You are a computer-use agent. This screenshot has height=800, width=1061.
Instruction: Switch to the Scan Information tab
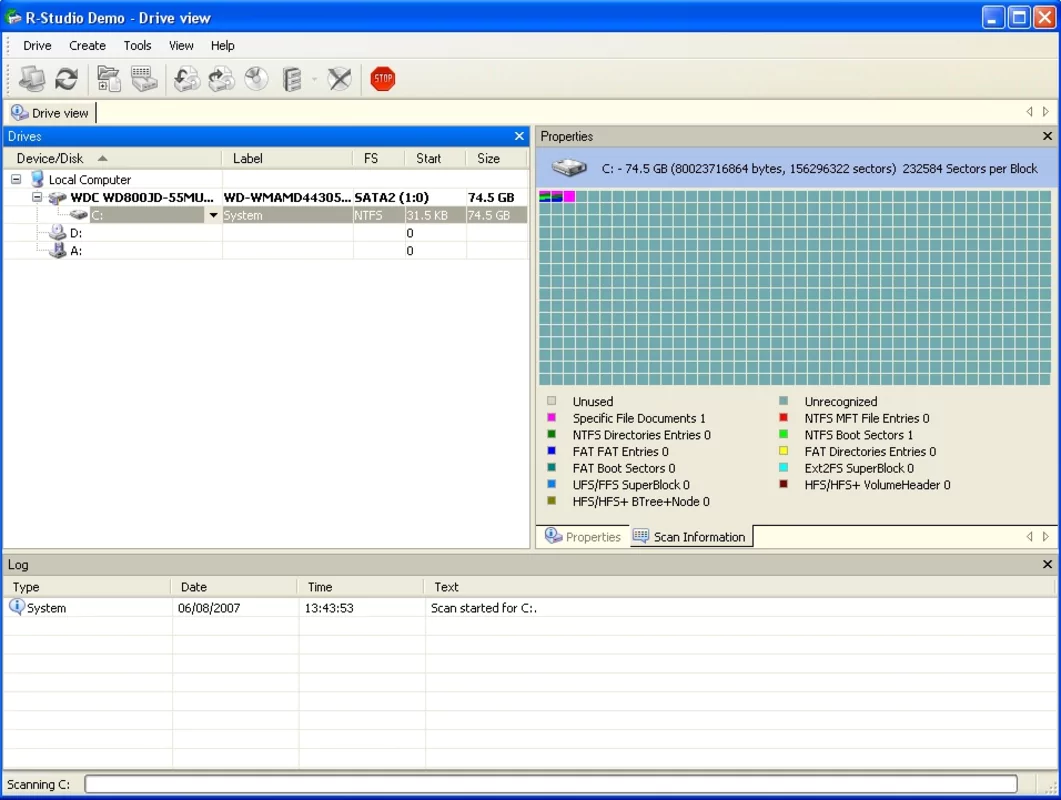[689, 536]
